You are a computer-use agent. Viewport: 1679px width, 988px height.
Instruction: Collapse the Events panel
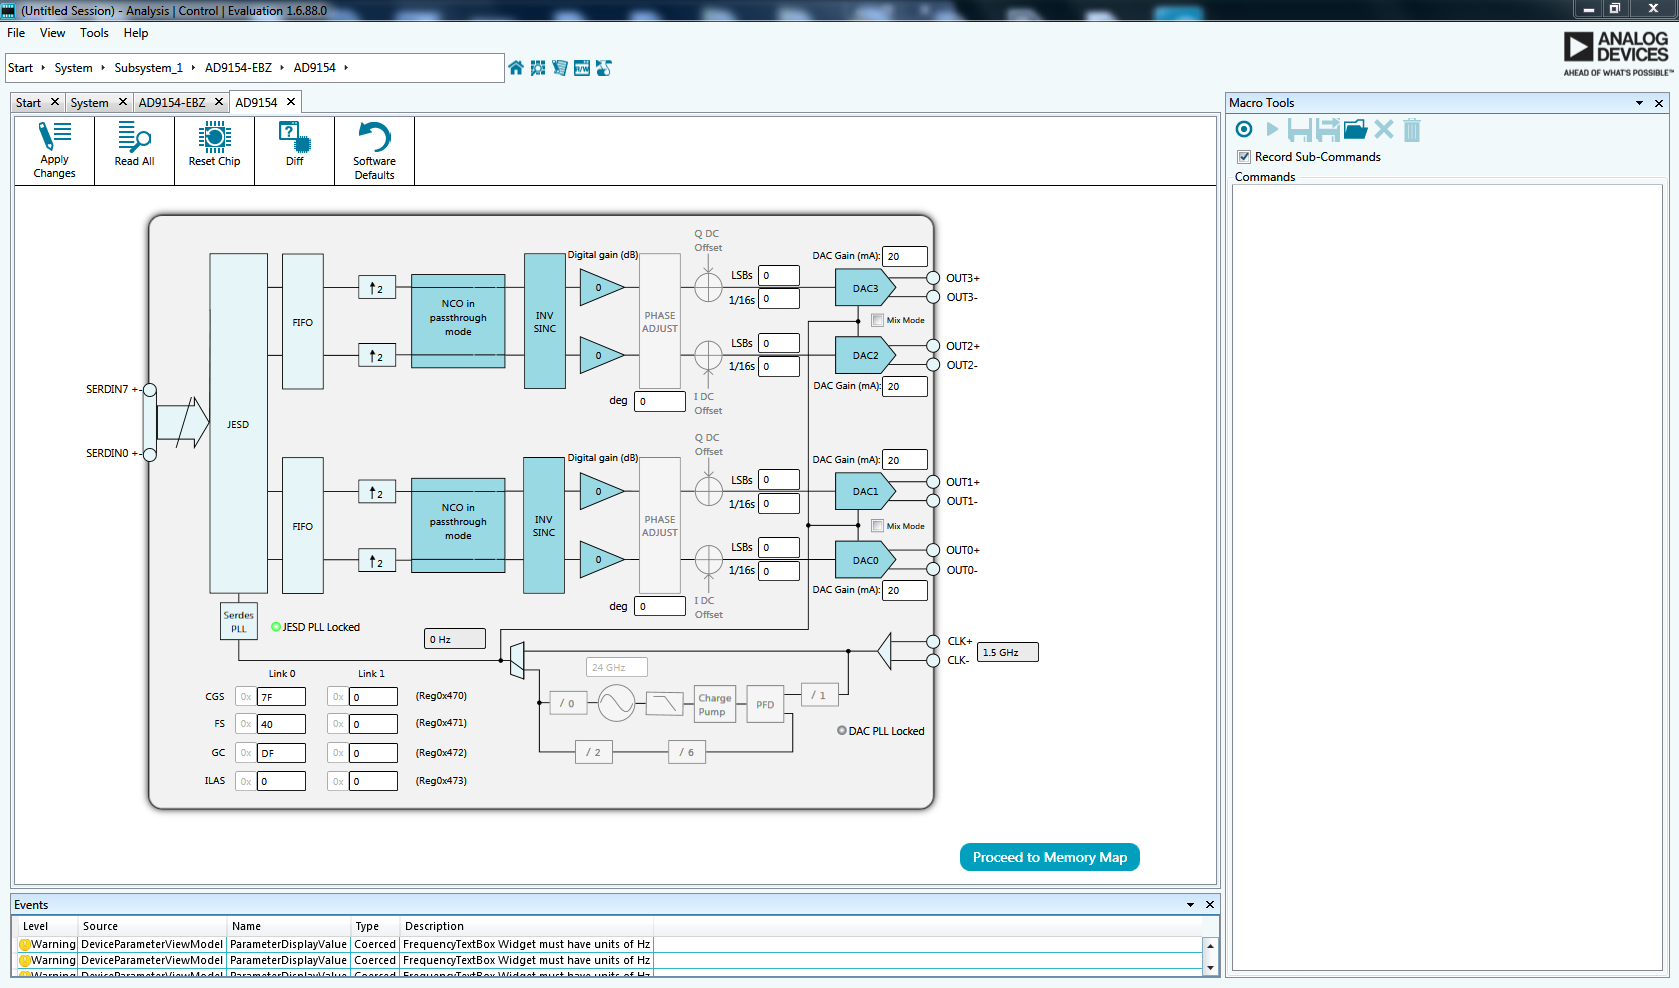pos(1190,904)
